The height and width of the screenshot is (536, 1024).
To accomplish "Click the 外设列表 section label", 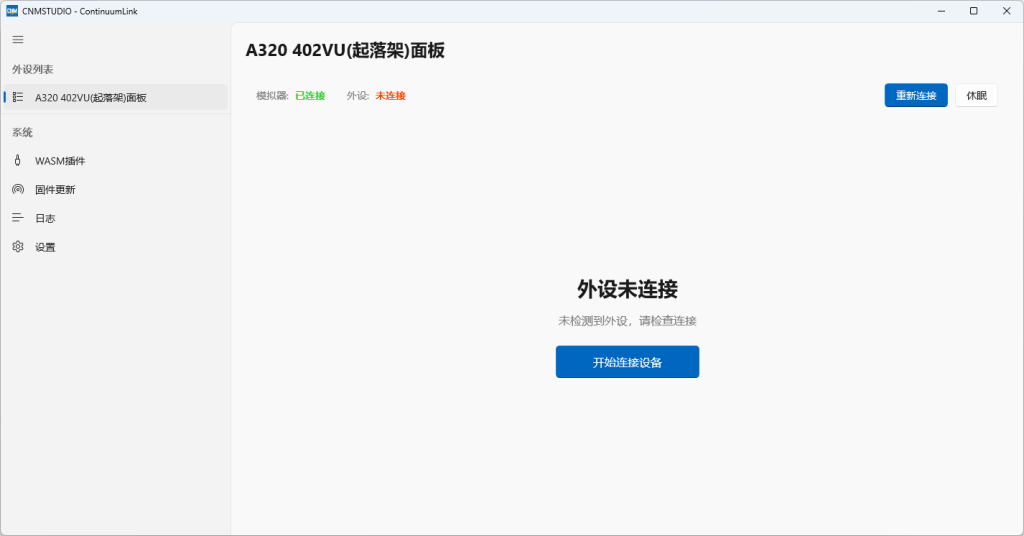I will pos(33,69).
